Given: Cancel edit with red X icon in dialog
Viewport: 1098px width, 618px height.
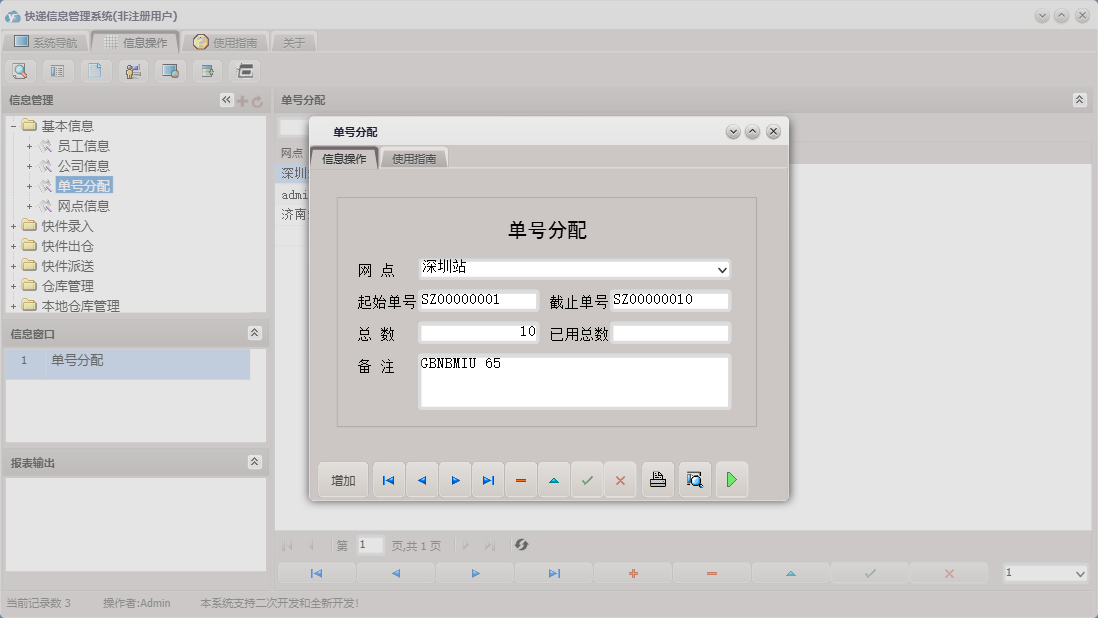Looking at the screenshot, I should tap(620, 480).
